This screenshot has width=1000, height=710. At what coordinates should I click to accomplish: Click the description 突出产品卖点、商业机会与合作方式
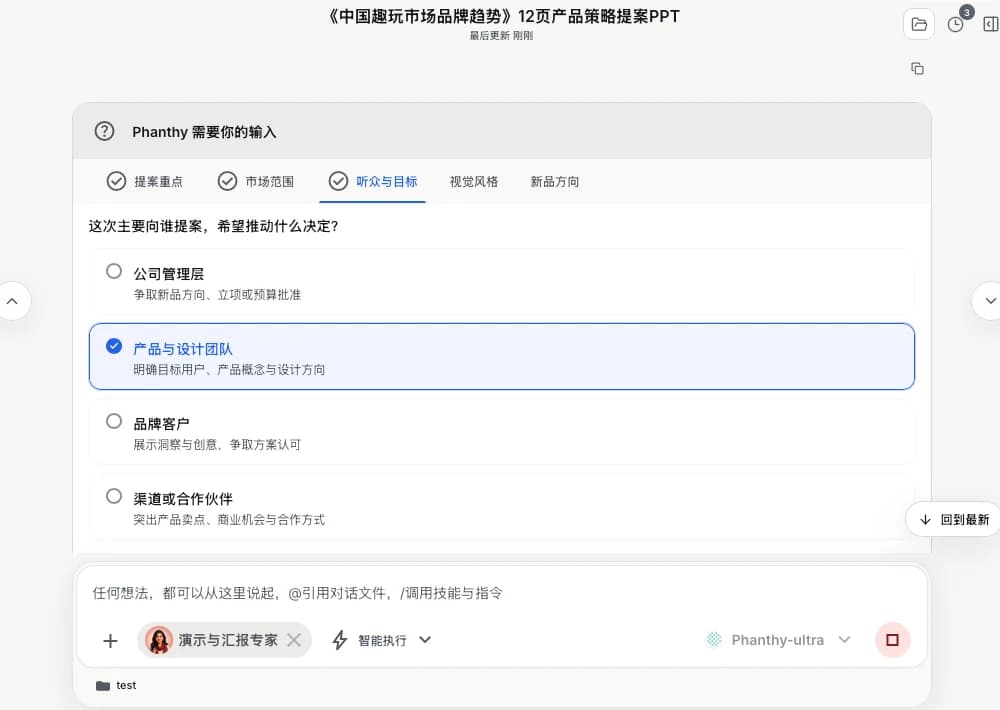coord(229,520)
